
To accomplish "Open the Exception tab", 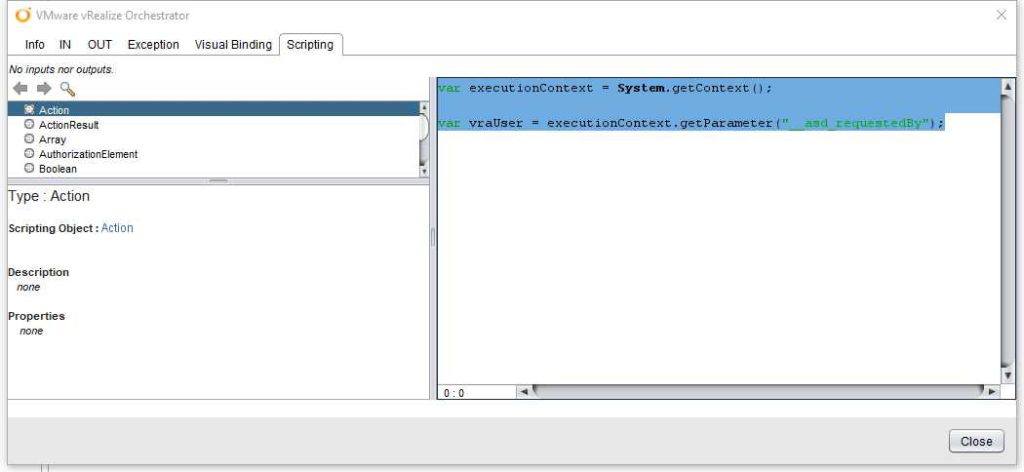I will click(153, 44).
